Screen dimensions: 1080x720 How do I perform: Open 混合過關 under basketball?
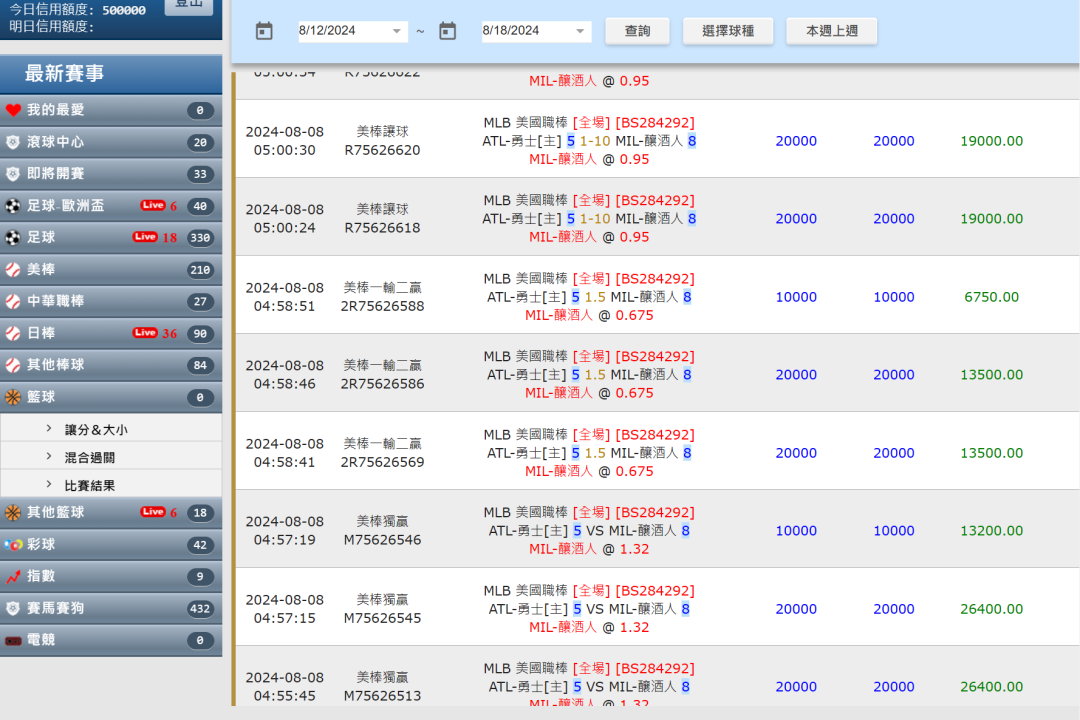90,458
